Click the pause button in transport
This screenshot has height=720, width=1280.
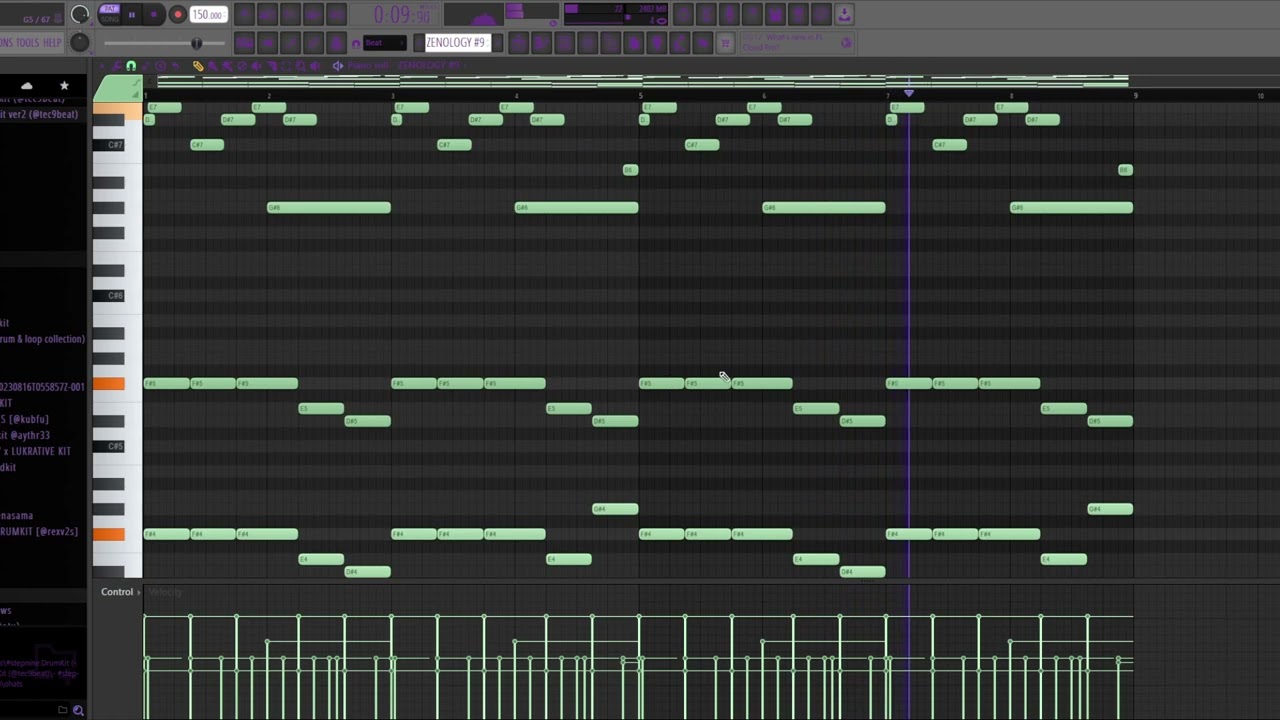(x=131, y=15)
